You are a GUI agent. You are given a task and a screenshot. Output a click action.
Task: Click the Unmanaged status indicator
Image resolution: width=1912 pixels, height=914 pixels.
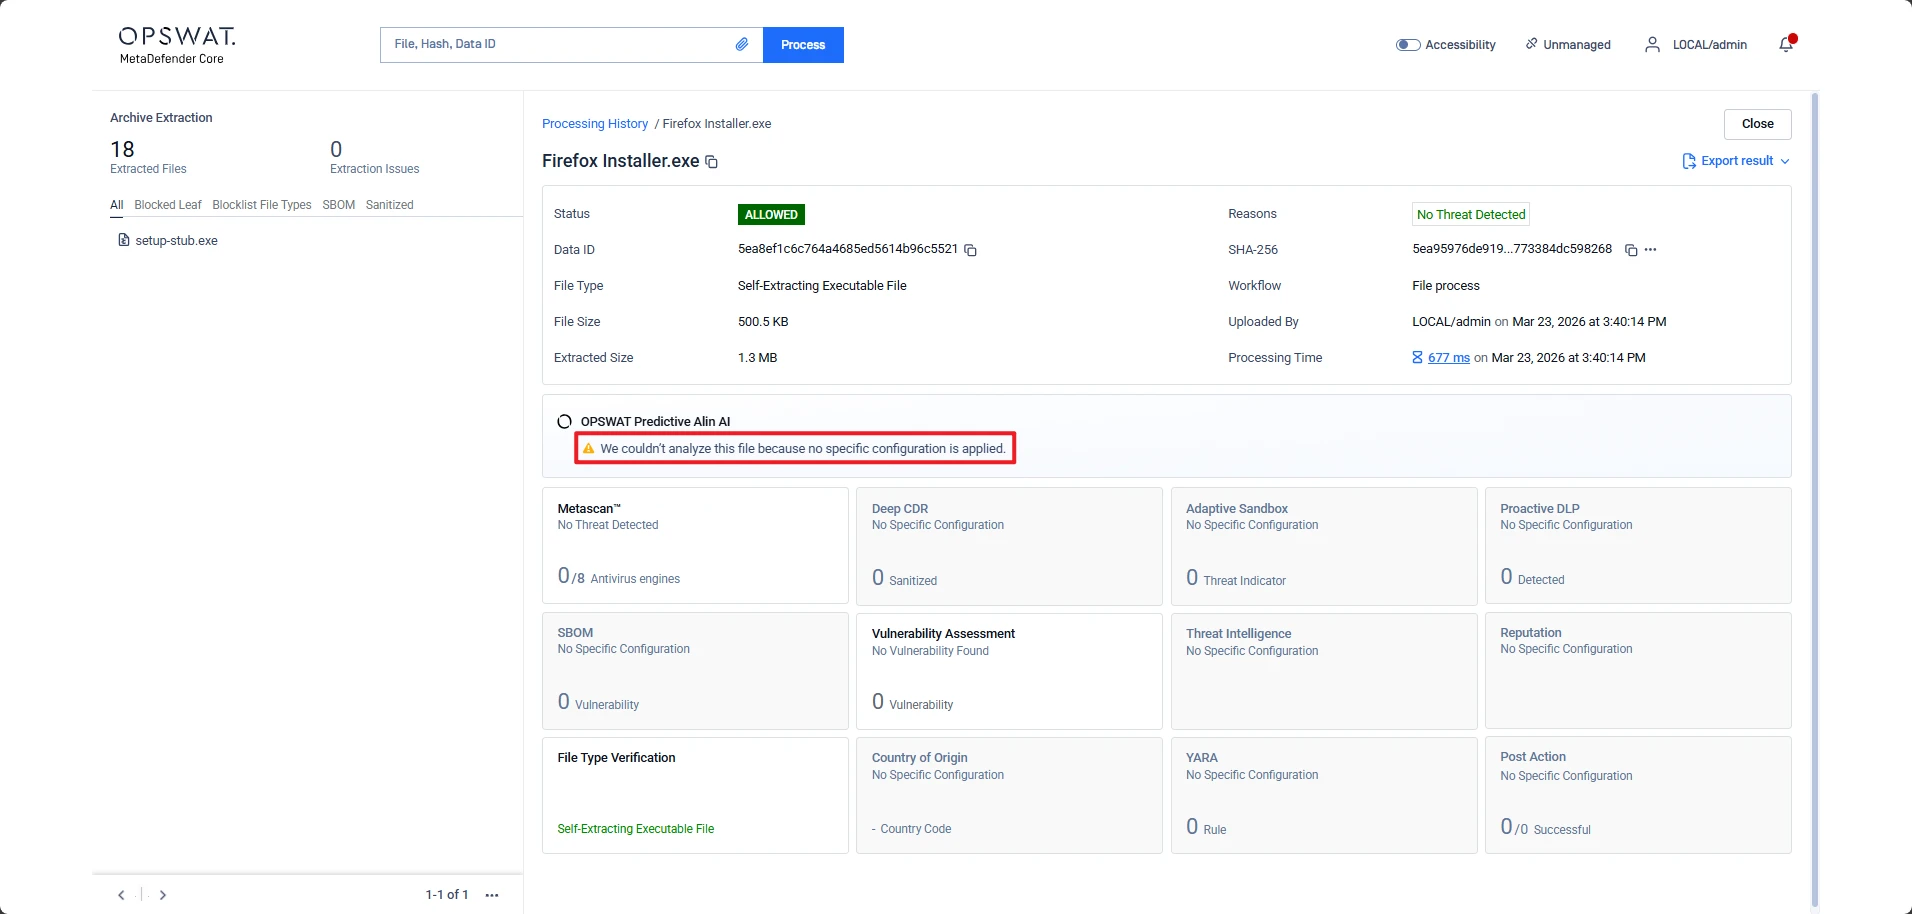[x=1568, y=45]
